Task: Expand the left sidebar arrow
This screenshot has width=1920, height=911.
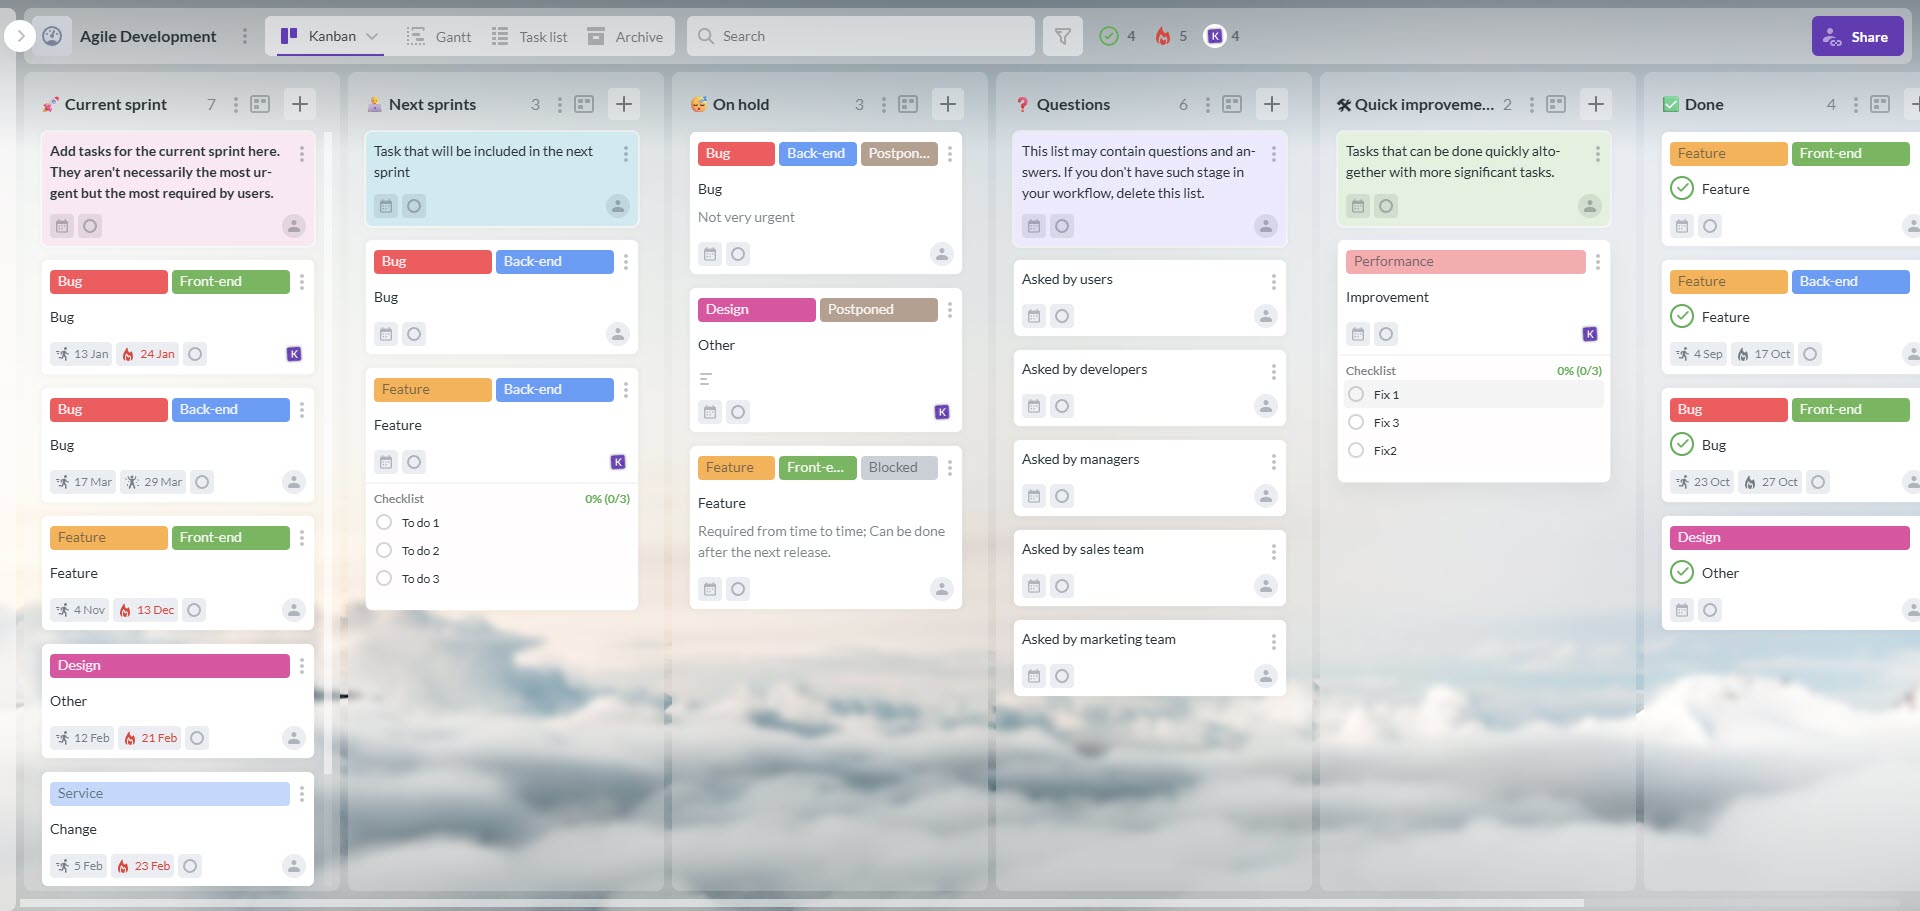Action: [x=18, y=35]
